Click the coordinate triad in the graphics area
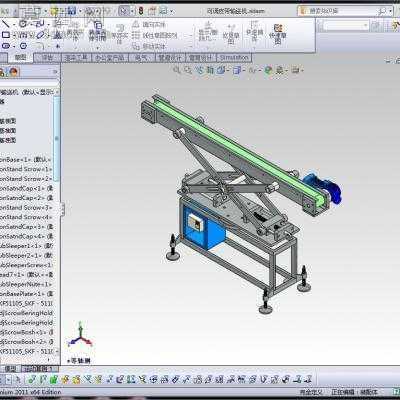This screenshot has width=400, height=400. (x=80, y=335)
